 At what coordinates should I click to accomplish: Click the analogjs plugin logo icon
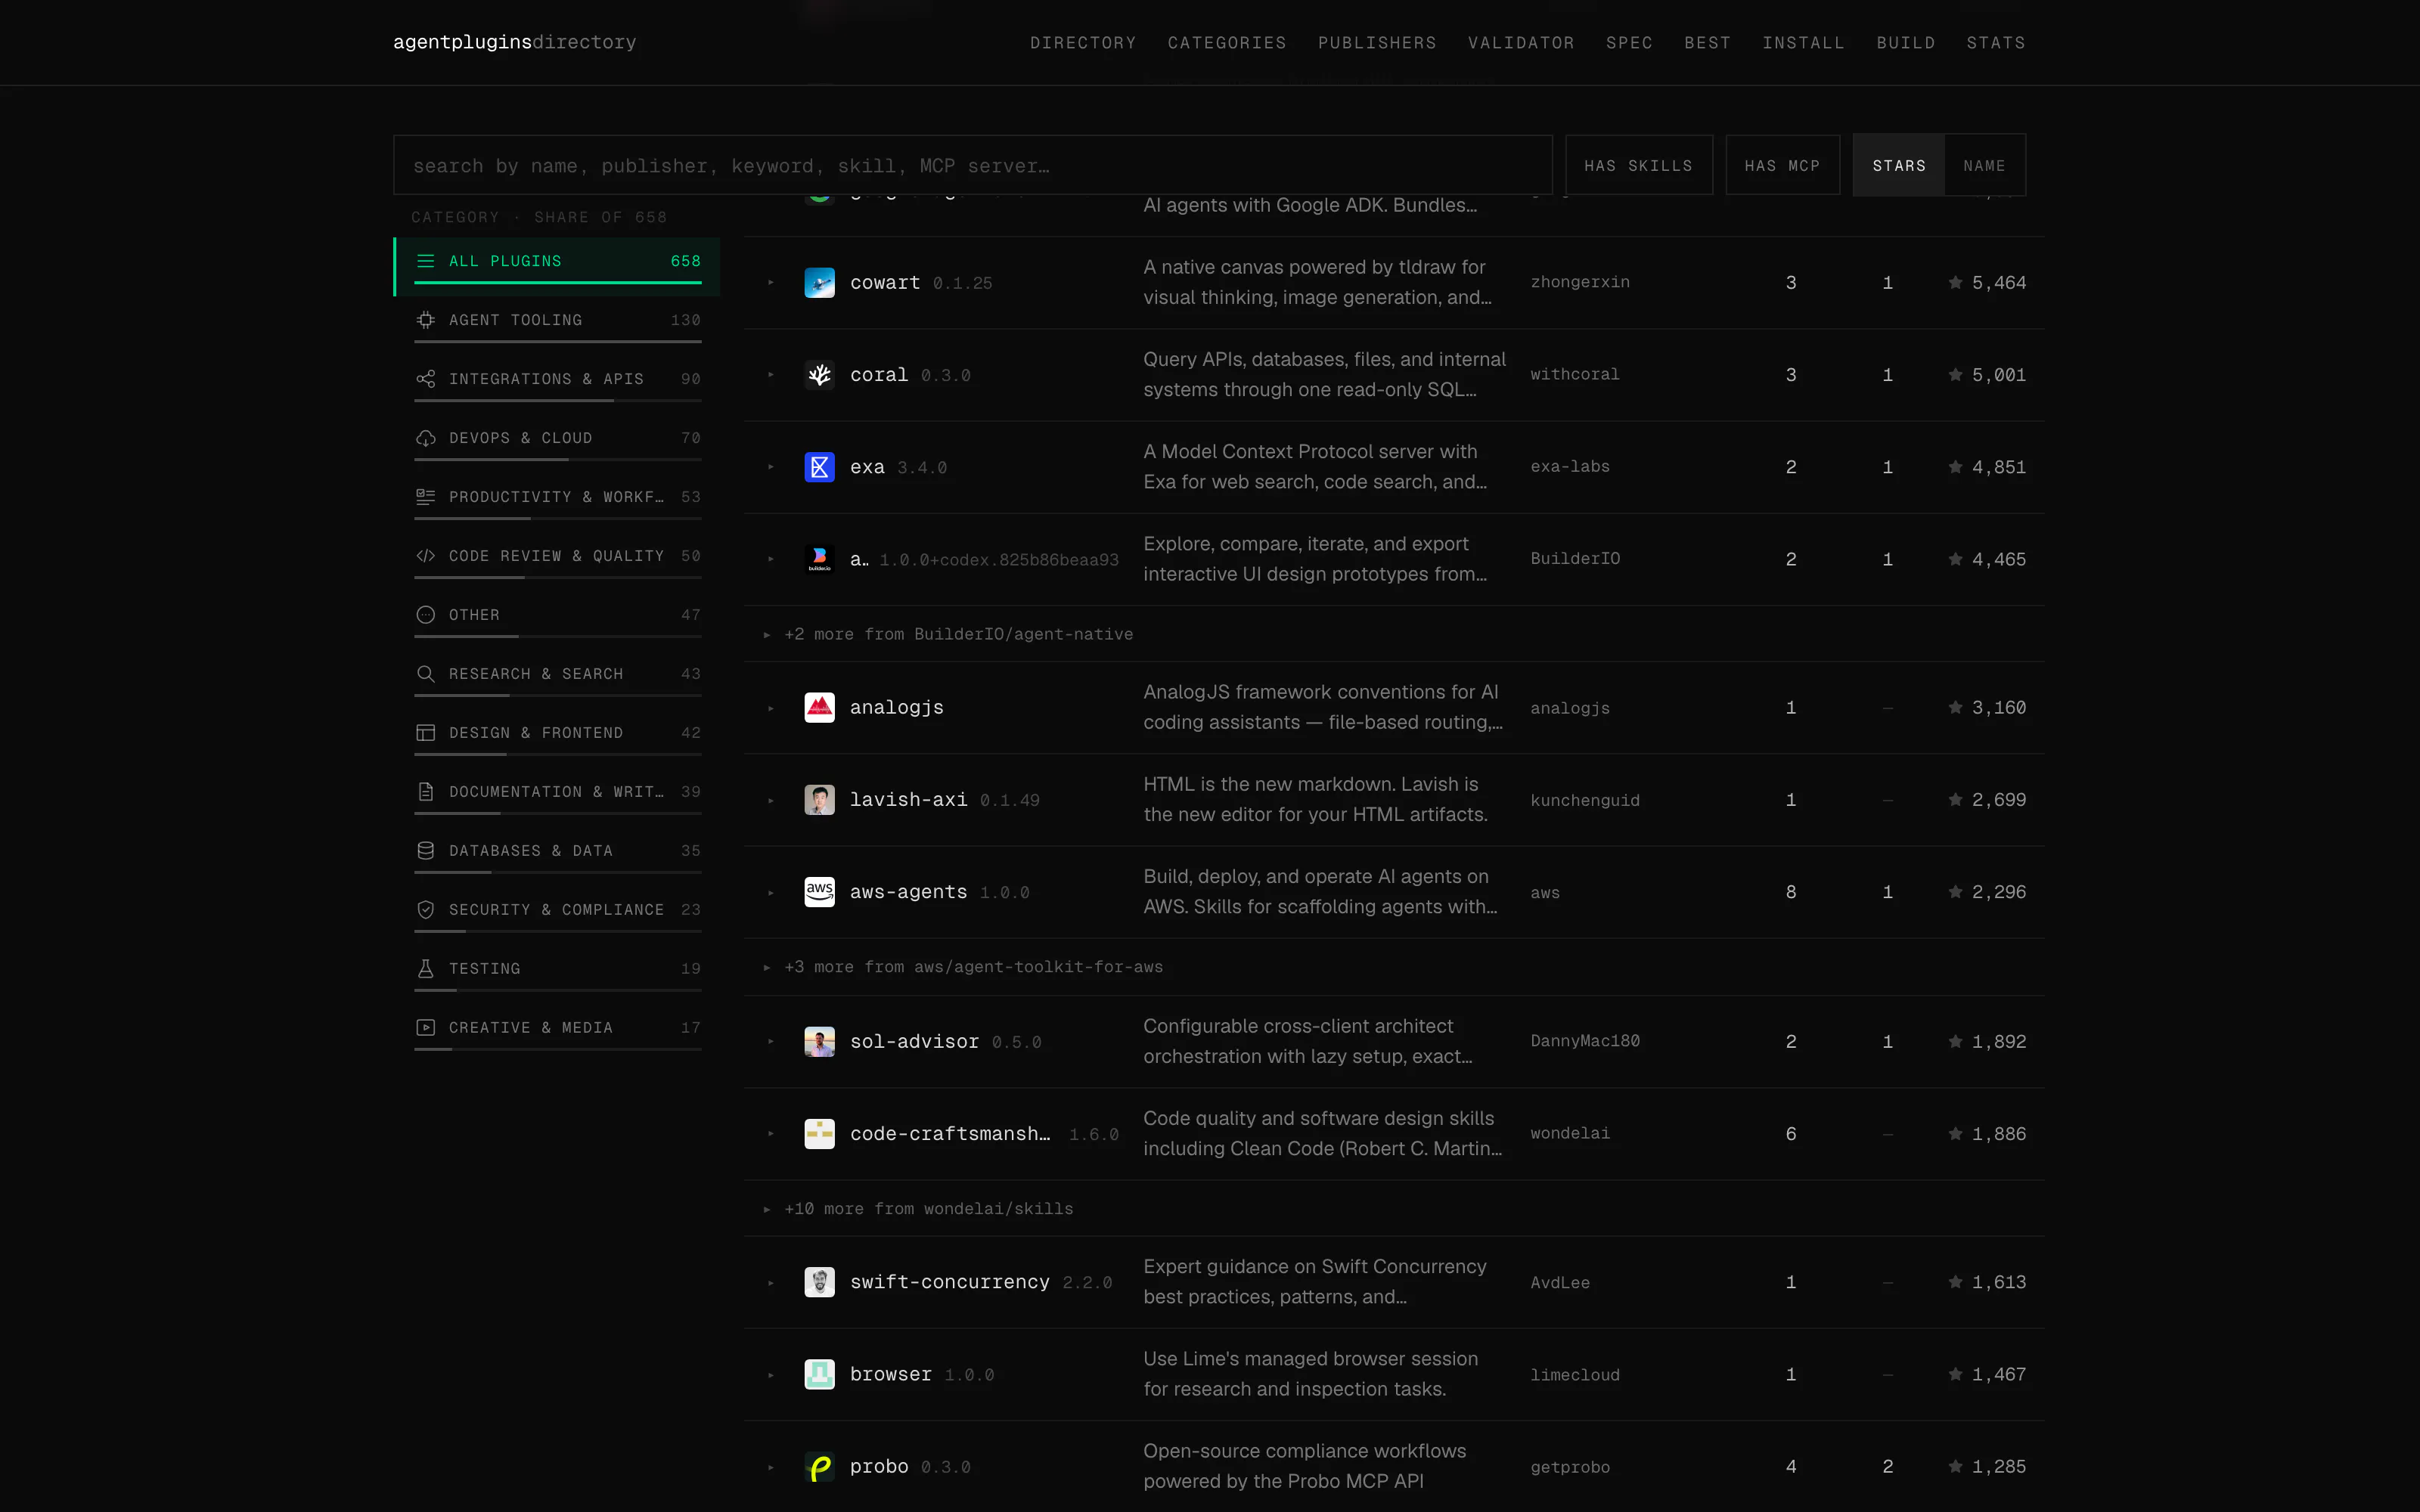tap(819, 708)
